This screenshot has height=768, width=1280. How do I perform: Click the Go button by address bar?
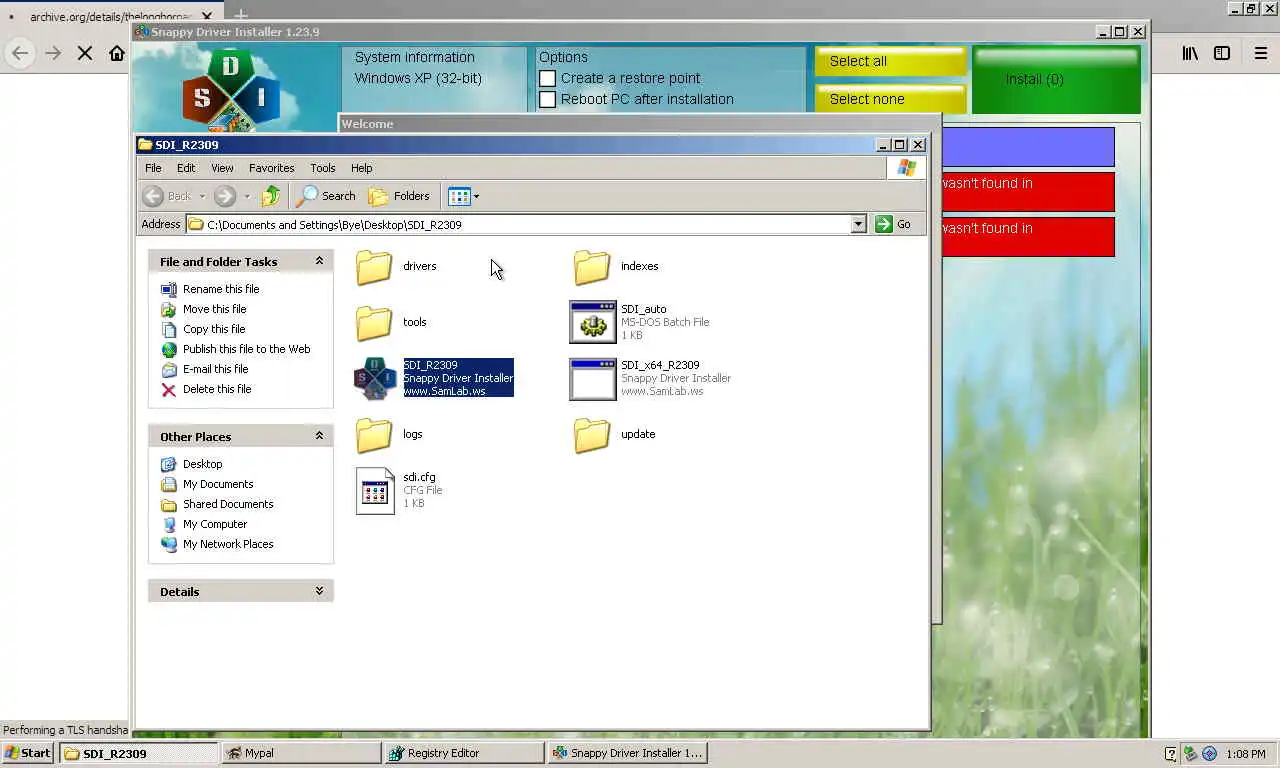click(x=893, y=224)
